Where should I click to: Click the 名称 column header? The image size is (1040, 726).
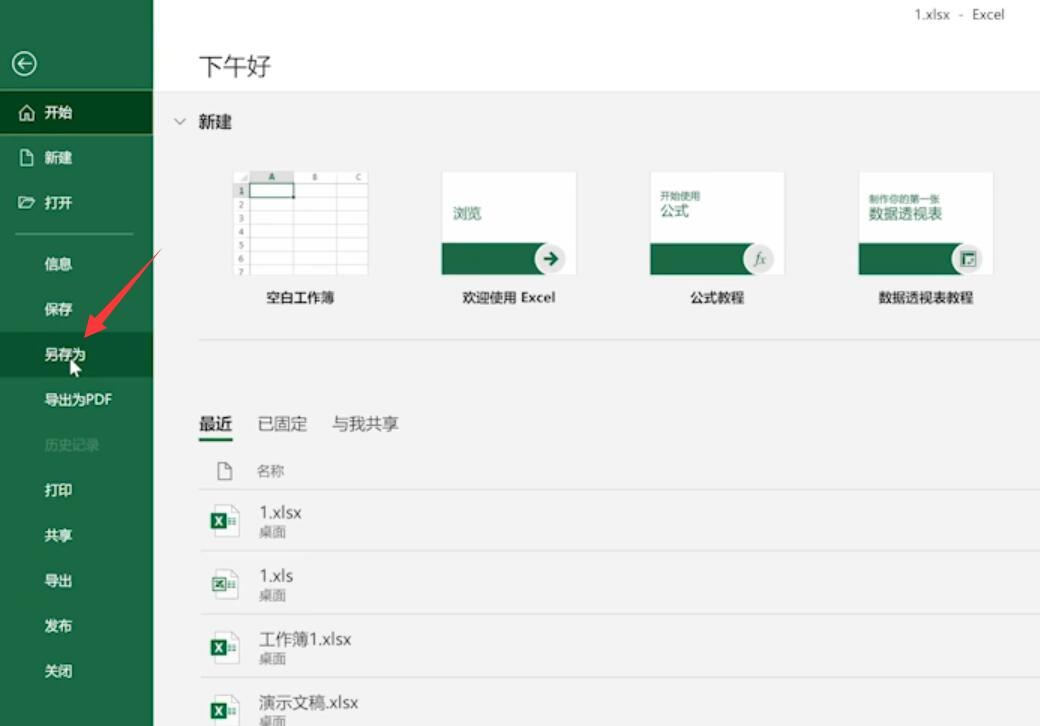271,471
